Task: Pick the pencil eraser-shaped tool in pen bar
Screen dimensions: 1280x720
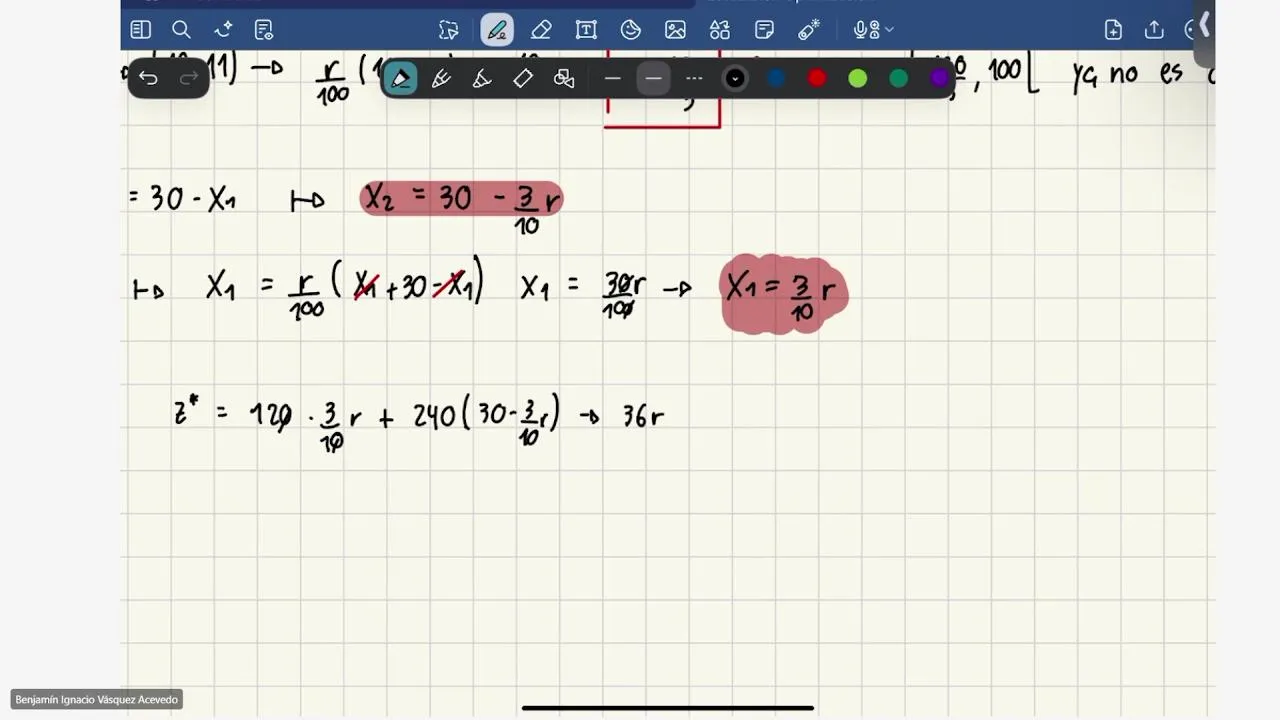Action: [523, 78]
